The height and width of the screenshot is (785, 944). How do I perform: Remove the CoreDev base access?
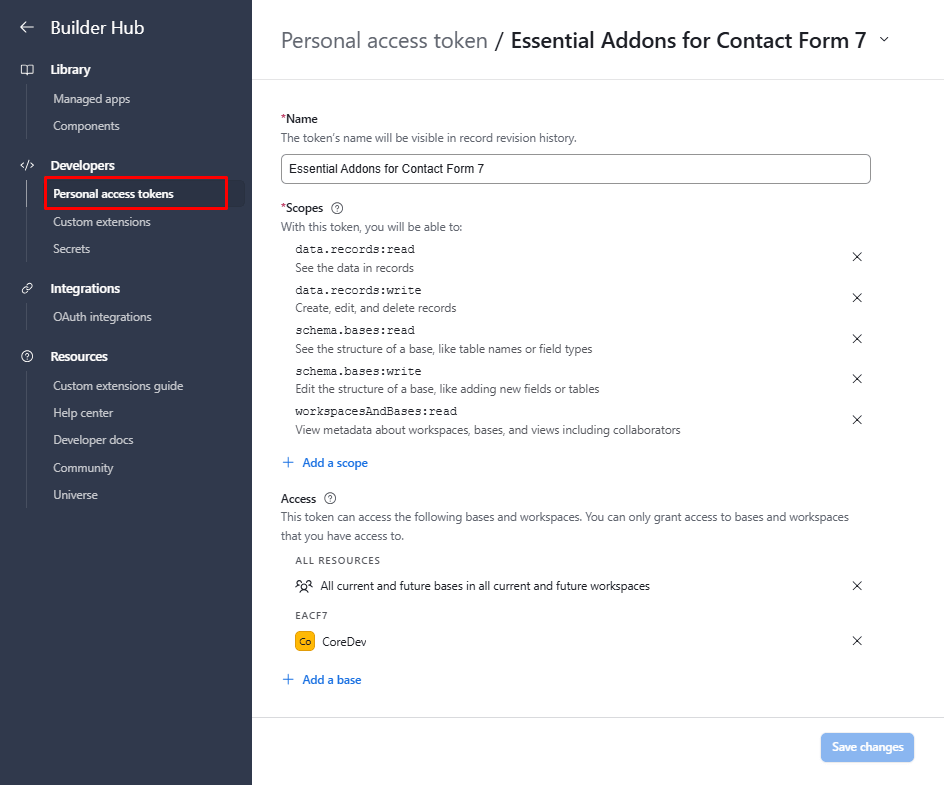(x=857, y=641)
